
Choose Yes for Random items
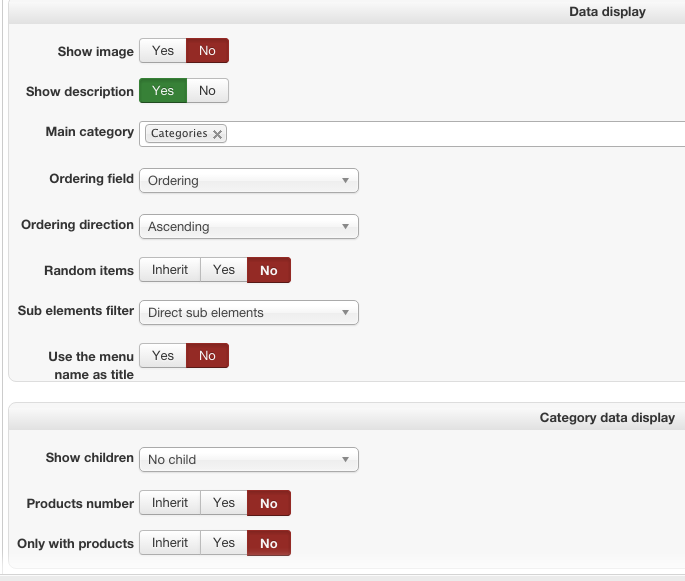click(x=224, y=270)
